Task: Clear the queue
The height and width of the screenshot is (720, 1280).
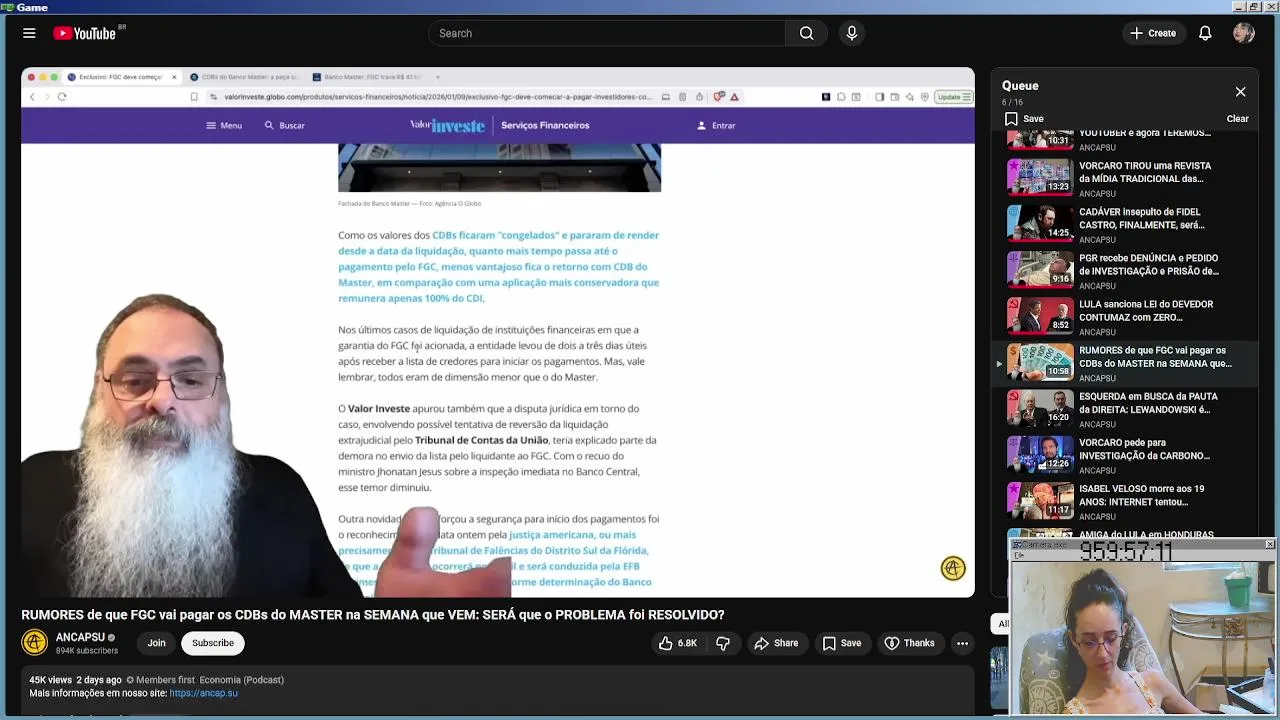Action: click(1237, 118)
